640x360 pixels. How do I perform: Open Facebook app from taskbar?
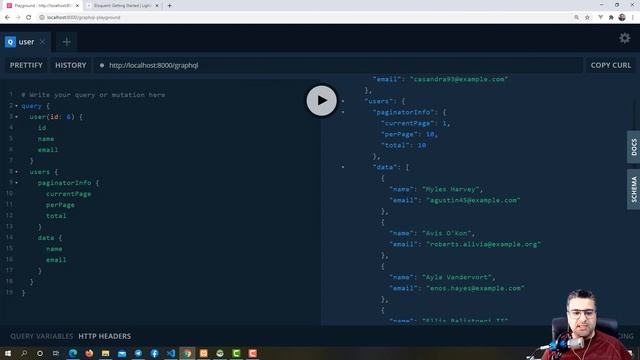(154, 353)
